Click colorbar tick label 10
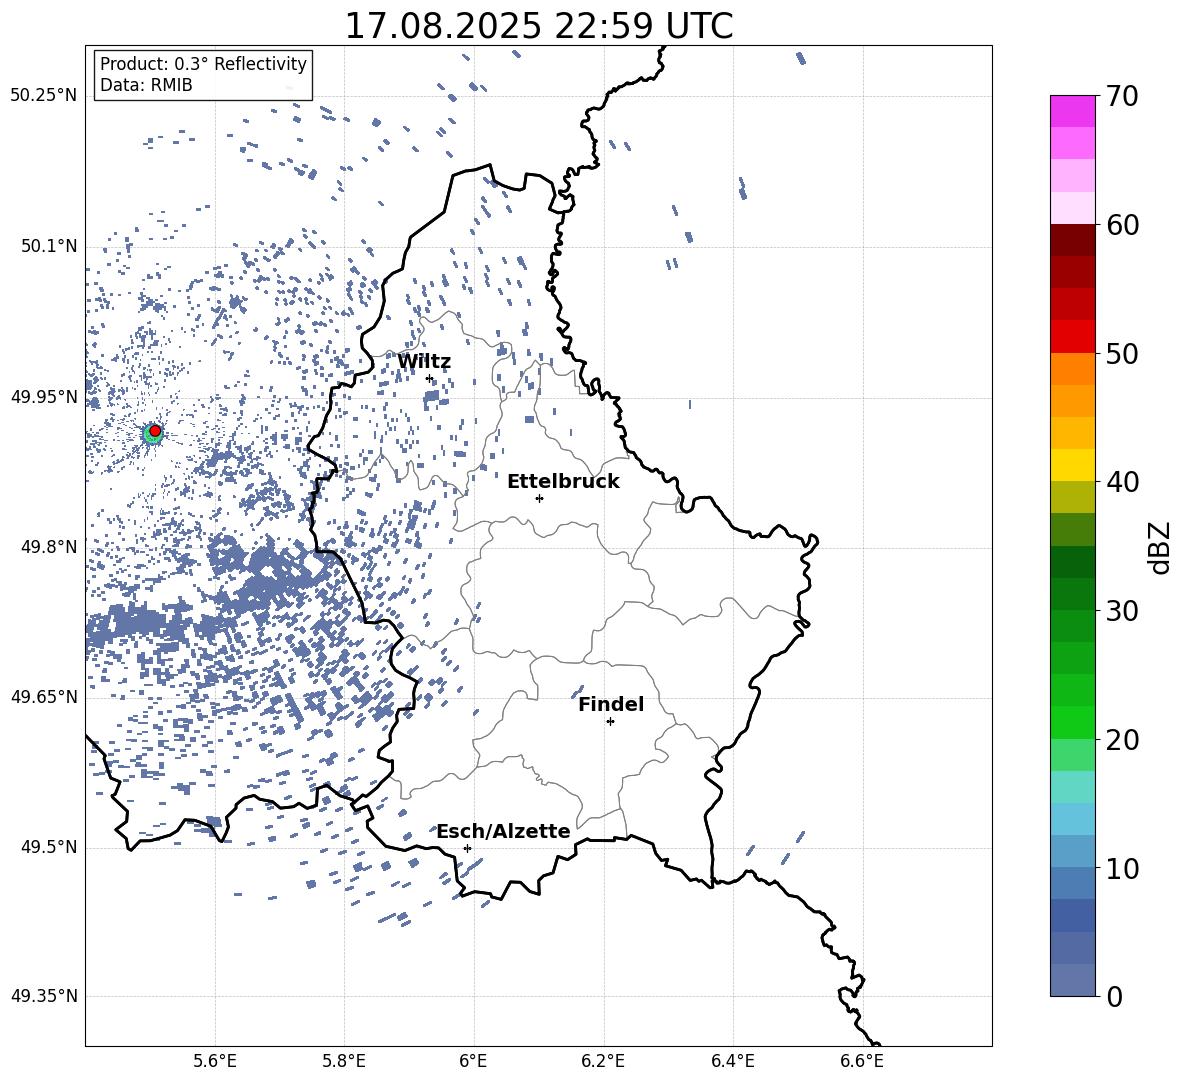This screenshot has width=1184, height=1081. pyautogui.click(x=1122, y=869)
